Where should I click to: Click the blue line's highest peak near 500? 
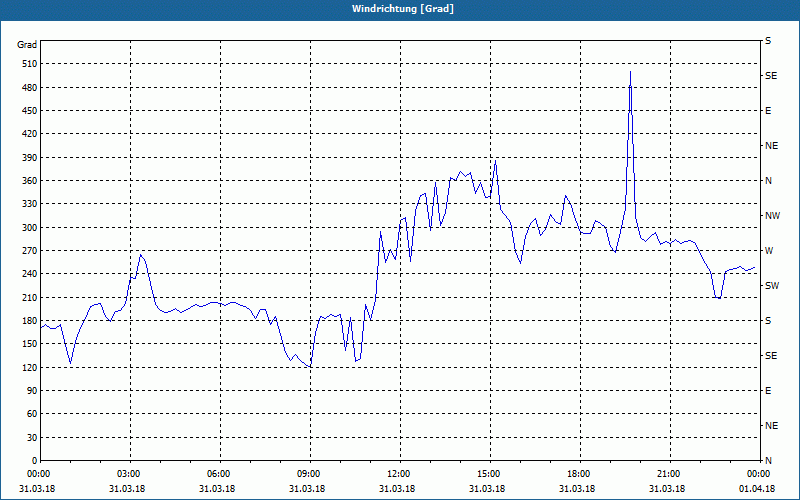[631, 72]
